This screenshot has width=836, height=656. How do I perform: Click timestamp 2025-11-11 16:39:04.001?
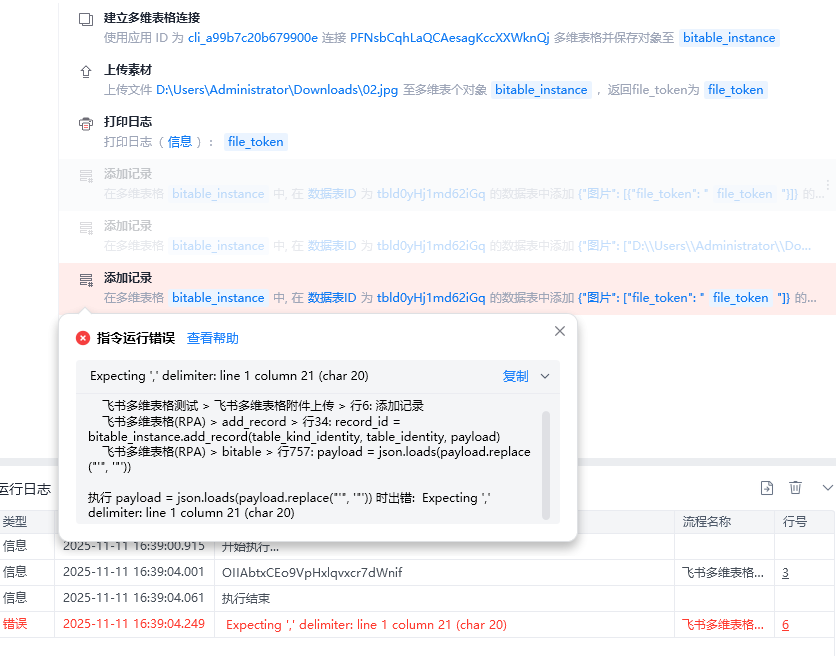click(x=133, y=572)
